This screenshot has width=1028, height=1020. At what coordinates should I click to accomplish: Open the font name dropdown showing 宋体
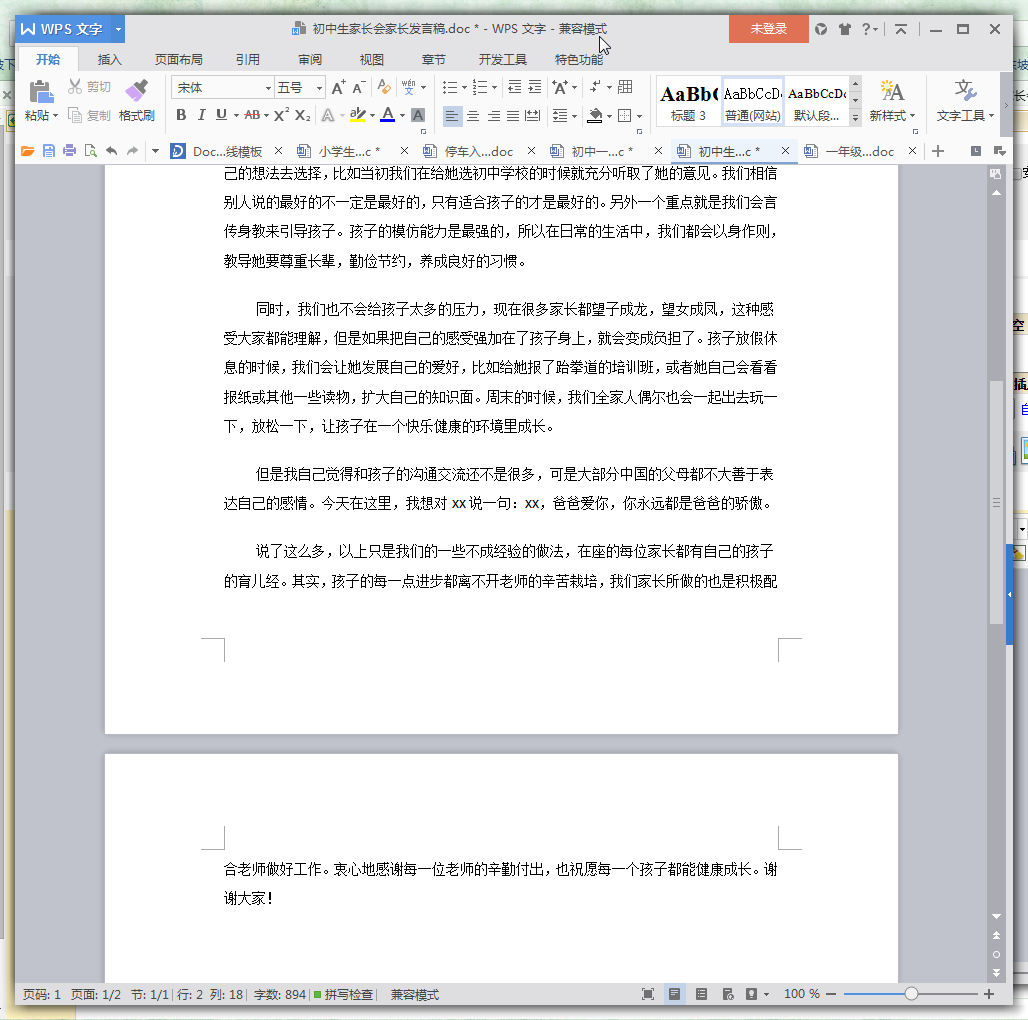[x=222, y=88]
